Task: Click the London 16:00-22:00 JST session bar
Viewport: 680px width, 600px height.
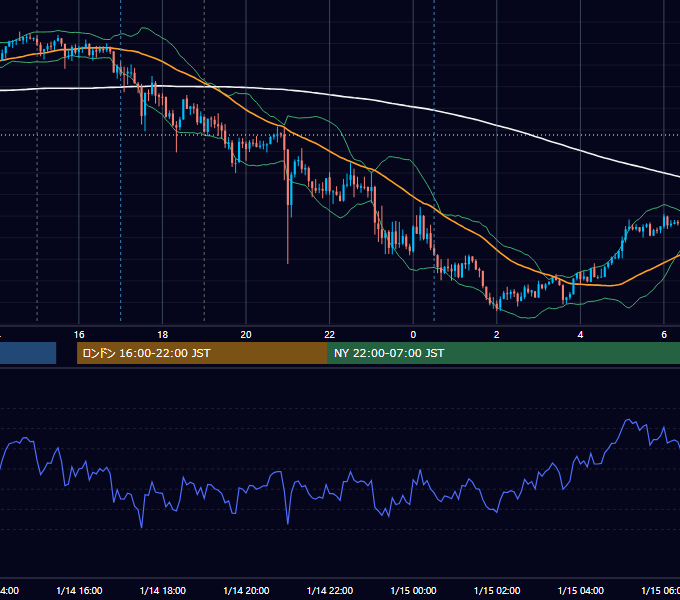Action: coord(202,353)
